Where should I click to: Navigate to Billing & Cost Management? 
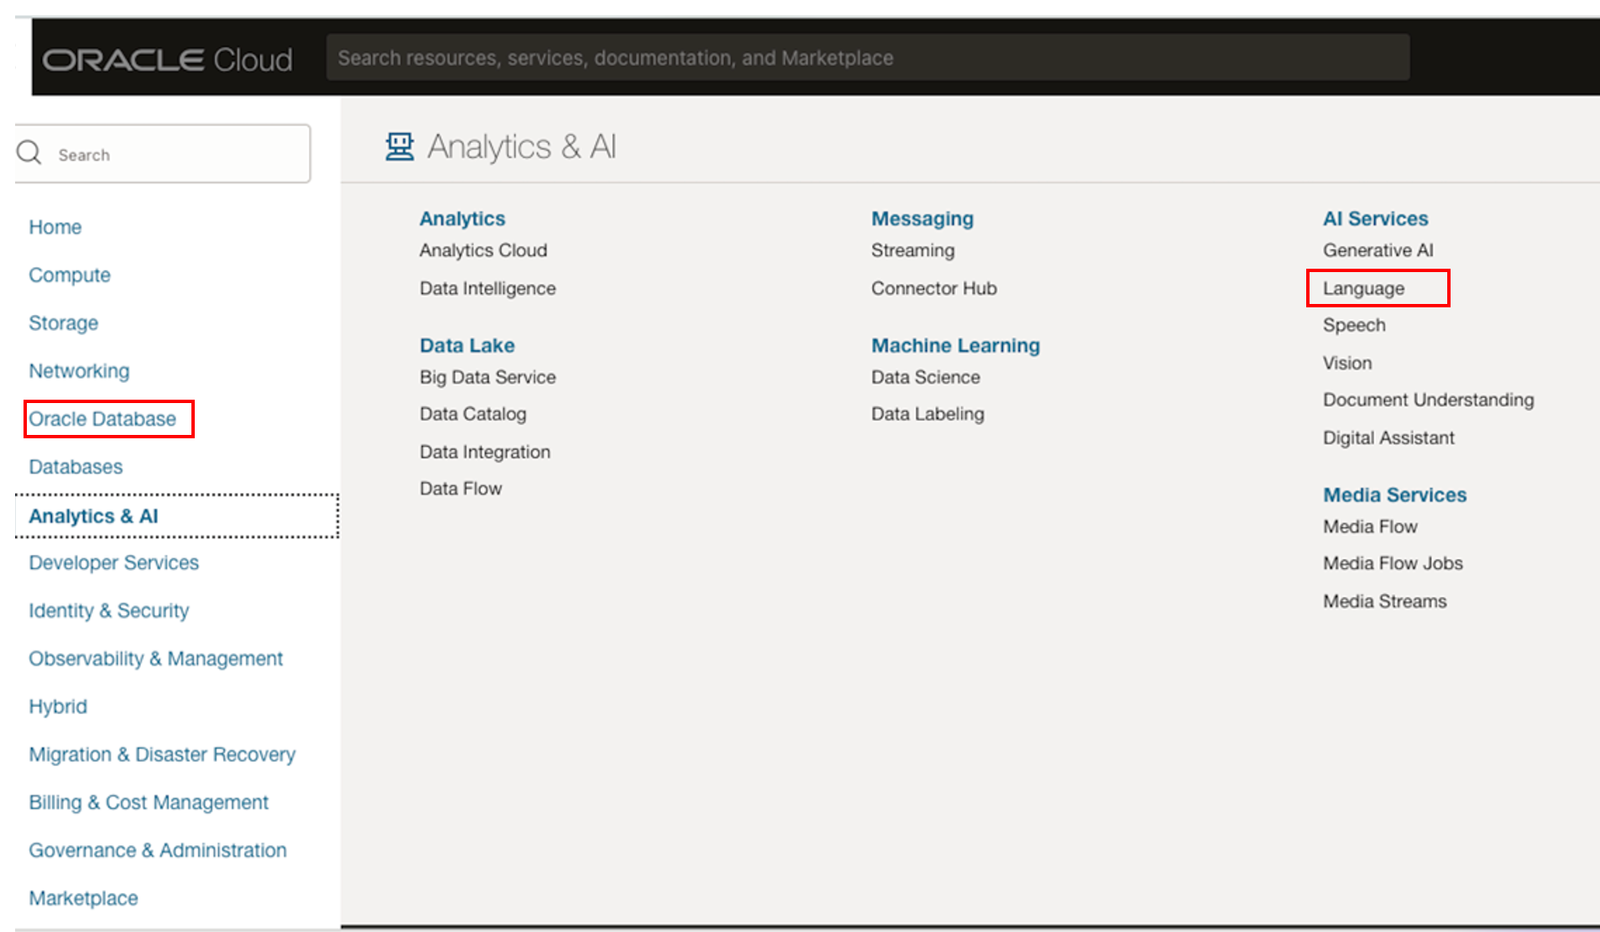[148, 802]
